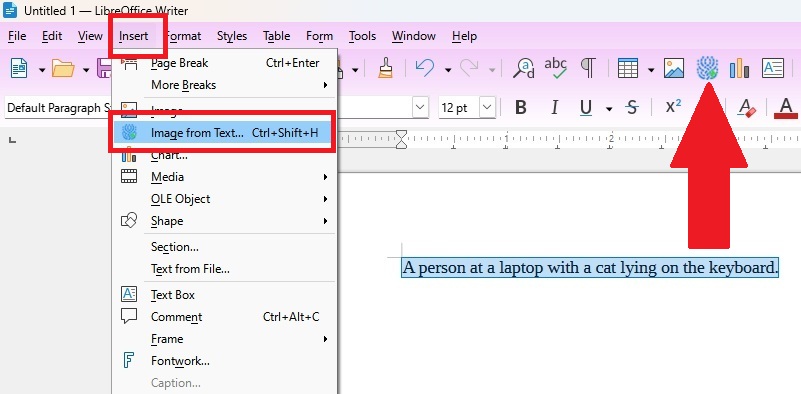Expand the Media submenu
The image size is (801, 394).
pyautogui.click(x=225, y=177)
